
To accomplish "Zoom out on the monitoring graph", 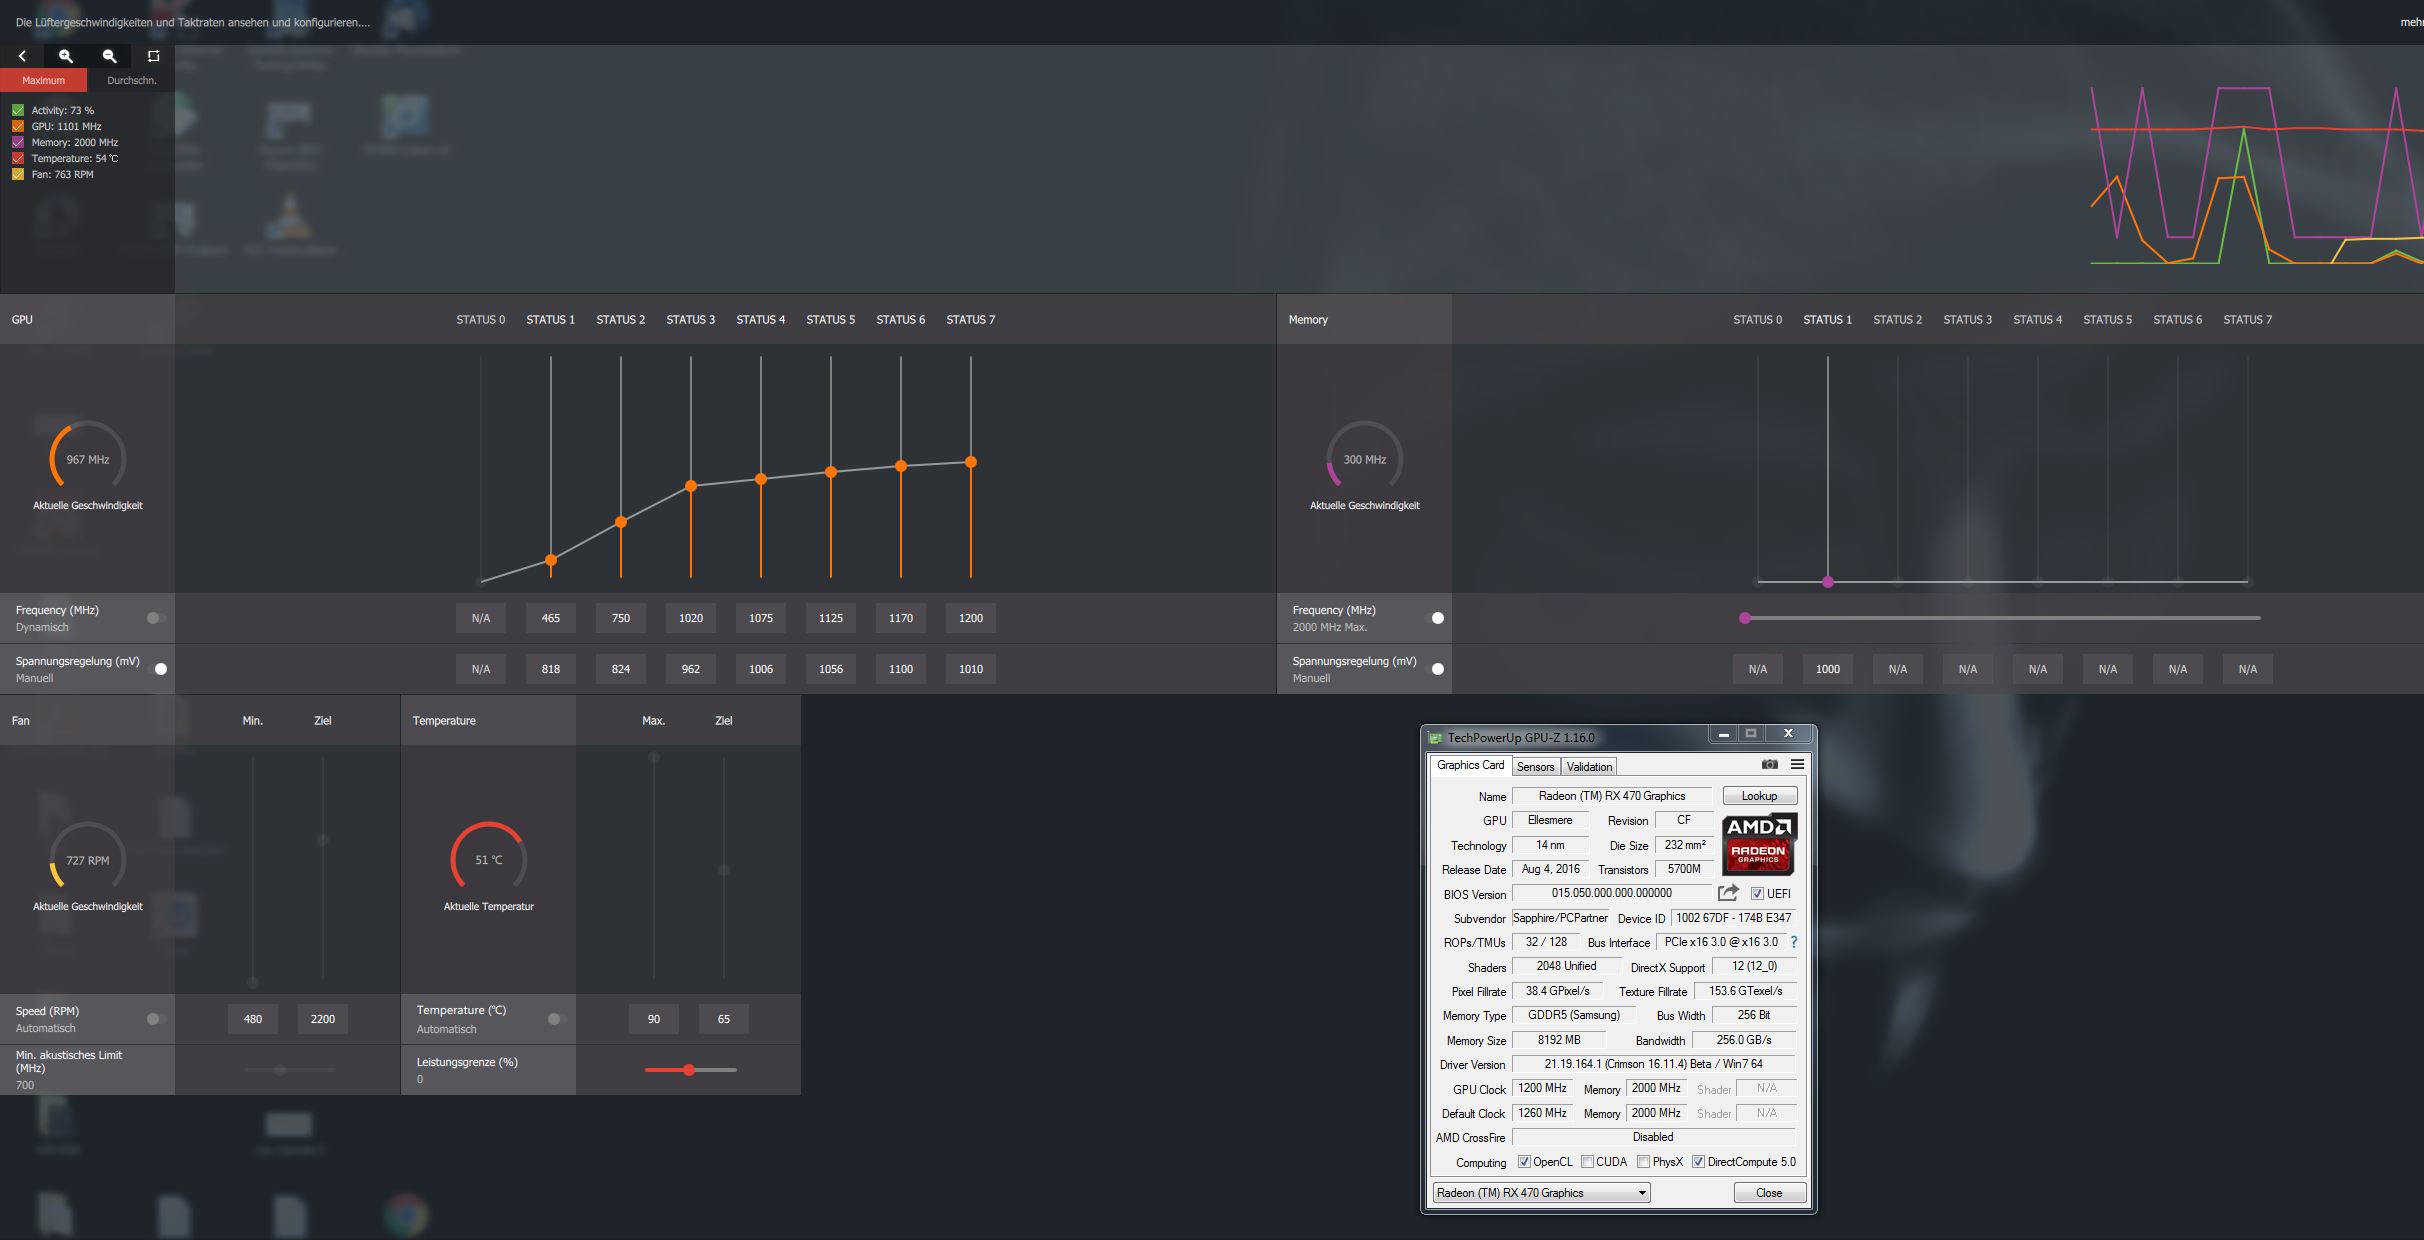I will pyautogui.click(x=110, y=56).
